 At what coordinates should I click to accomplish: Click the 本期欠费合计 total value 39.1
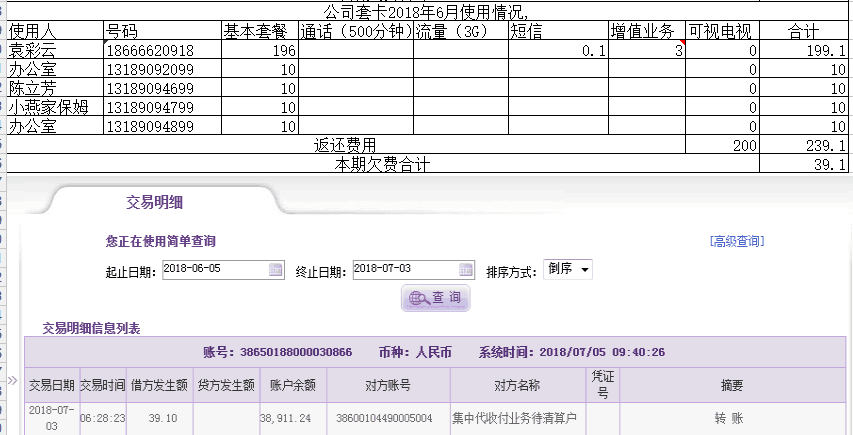click(805, 164)
